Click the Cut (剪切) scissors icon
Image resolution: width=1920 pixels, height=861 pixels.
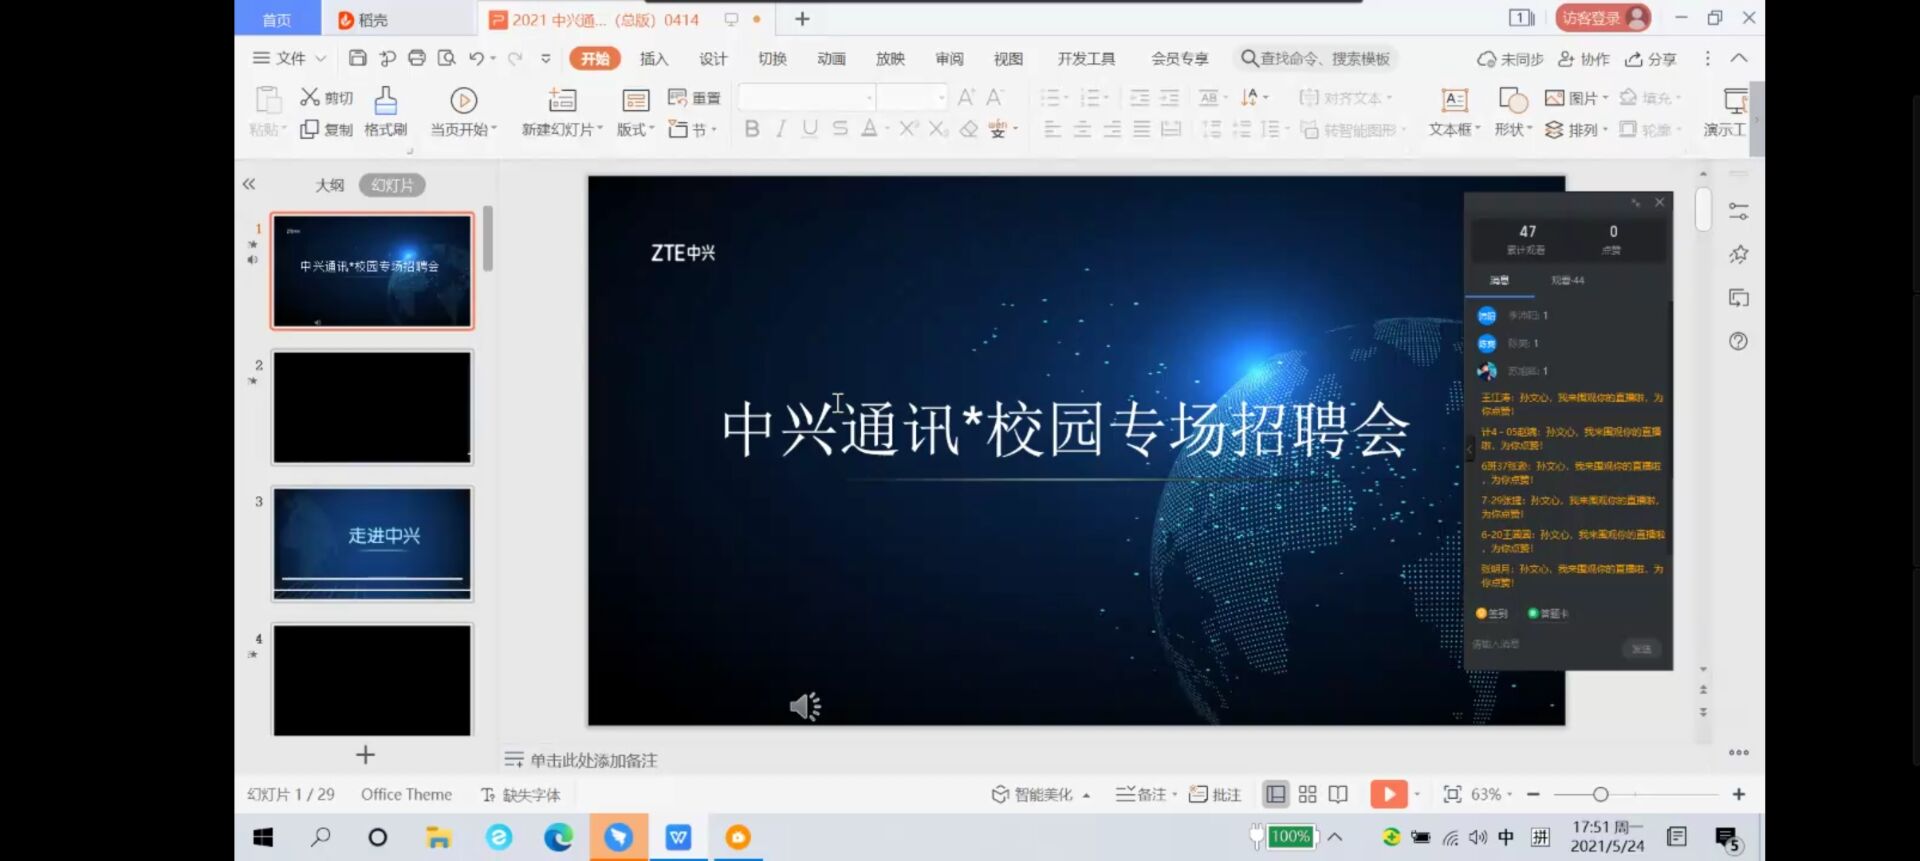(x=310, y=97)
